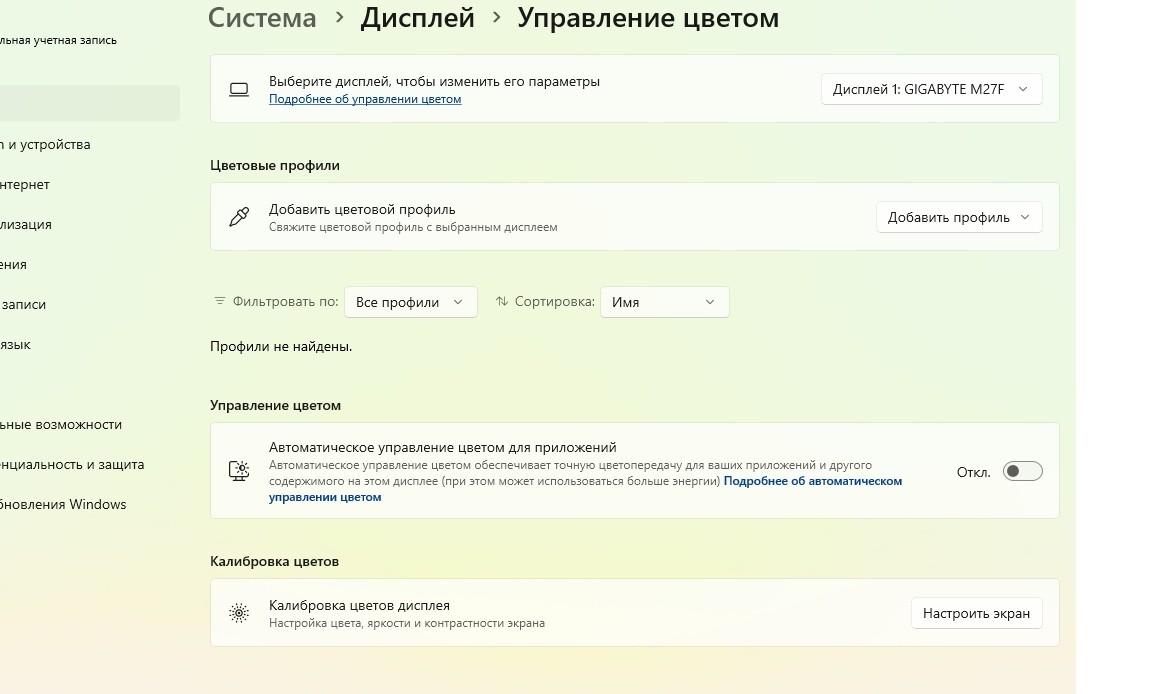Open Подробнее об управлении цветом link
The height and width of the screenshot is (694, 1152).
(365, 99)
